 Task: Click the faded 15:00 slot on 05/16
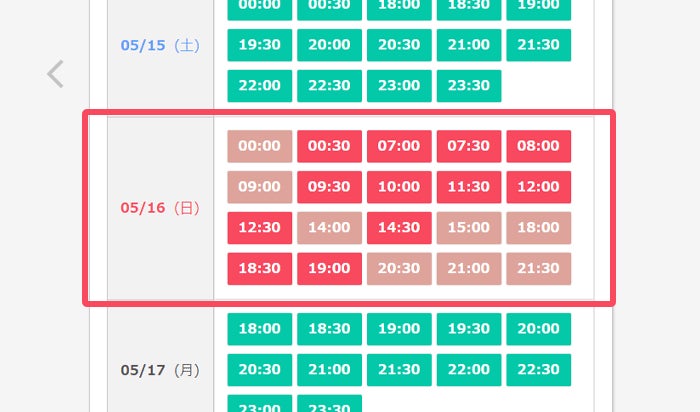[x=469, y=227]
